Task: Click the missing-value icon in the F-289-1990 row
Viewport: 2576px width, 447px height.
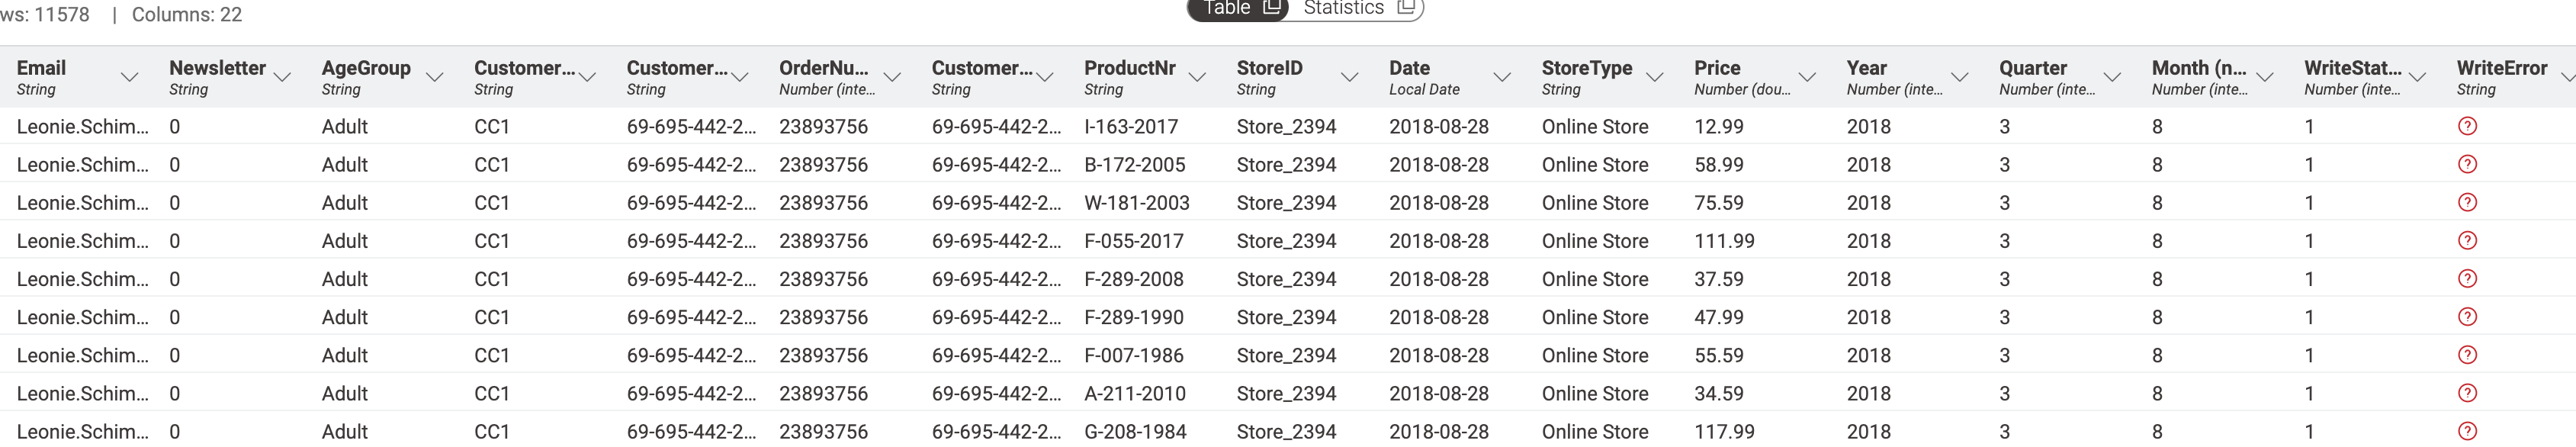Action: point(2467,317)
